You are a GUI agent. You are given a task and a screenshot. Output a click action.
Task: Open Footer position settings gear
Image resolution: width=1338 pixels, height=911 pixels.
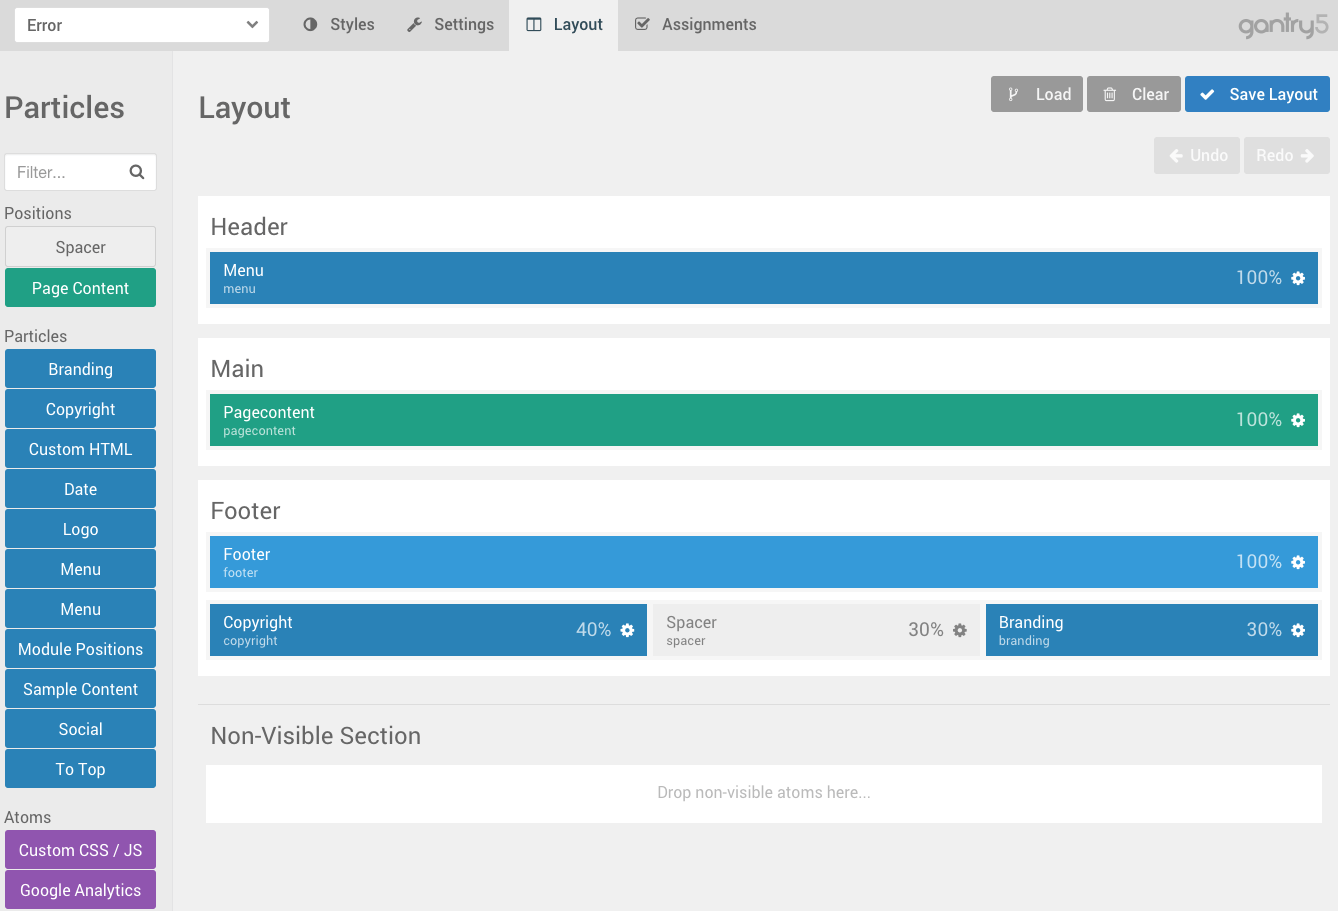click(1298, 562)
